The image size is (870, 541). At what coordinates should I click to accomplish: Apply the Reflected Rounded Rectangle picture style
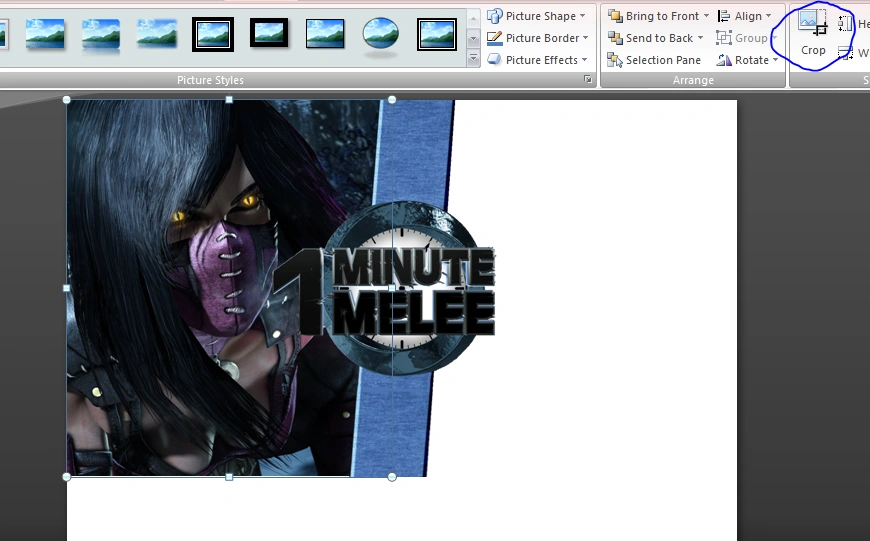pos(100,36)
